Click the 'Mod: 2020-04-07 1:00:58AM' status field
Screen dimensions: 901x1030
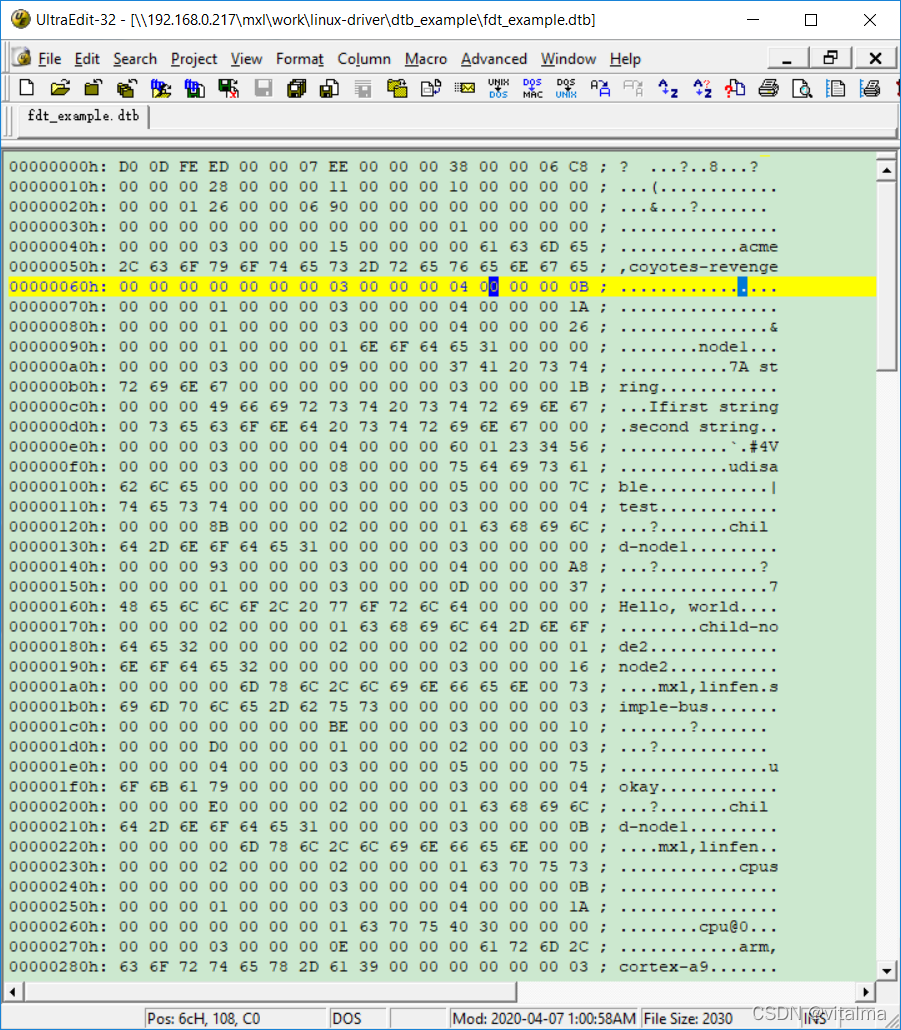[x=544, y=1019]
